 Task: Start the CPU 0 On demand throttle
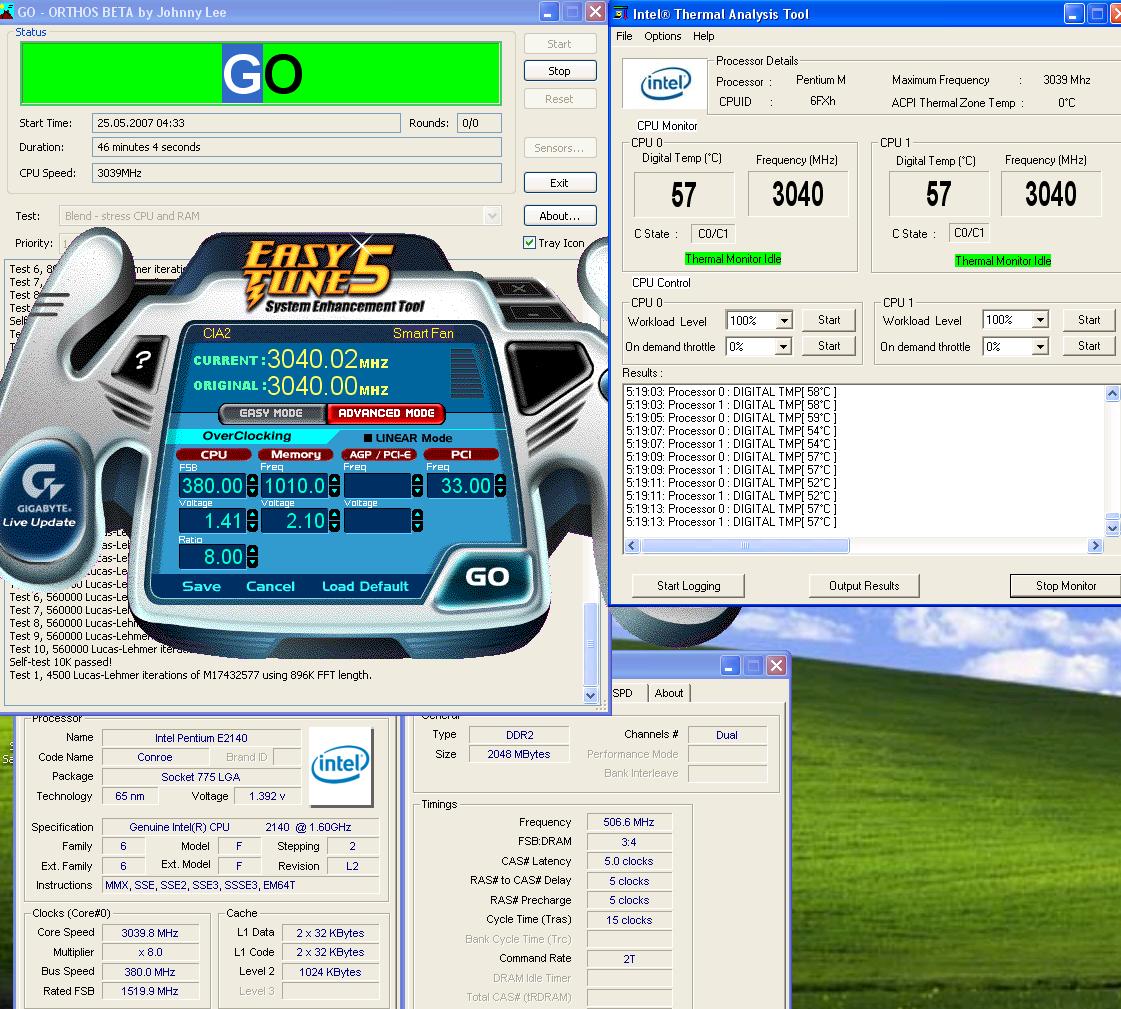pyautogui.click(x=829, y=346)
